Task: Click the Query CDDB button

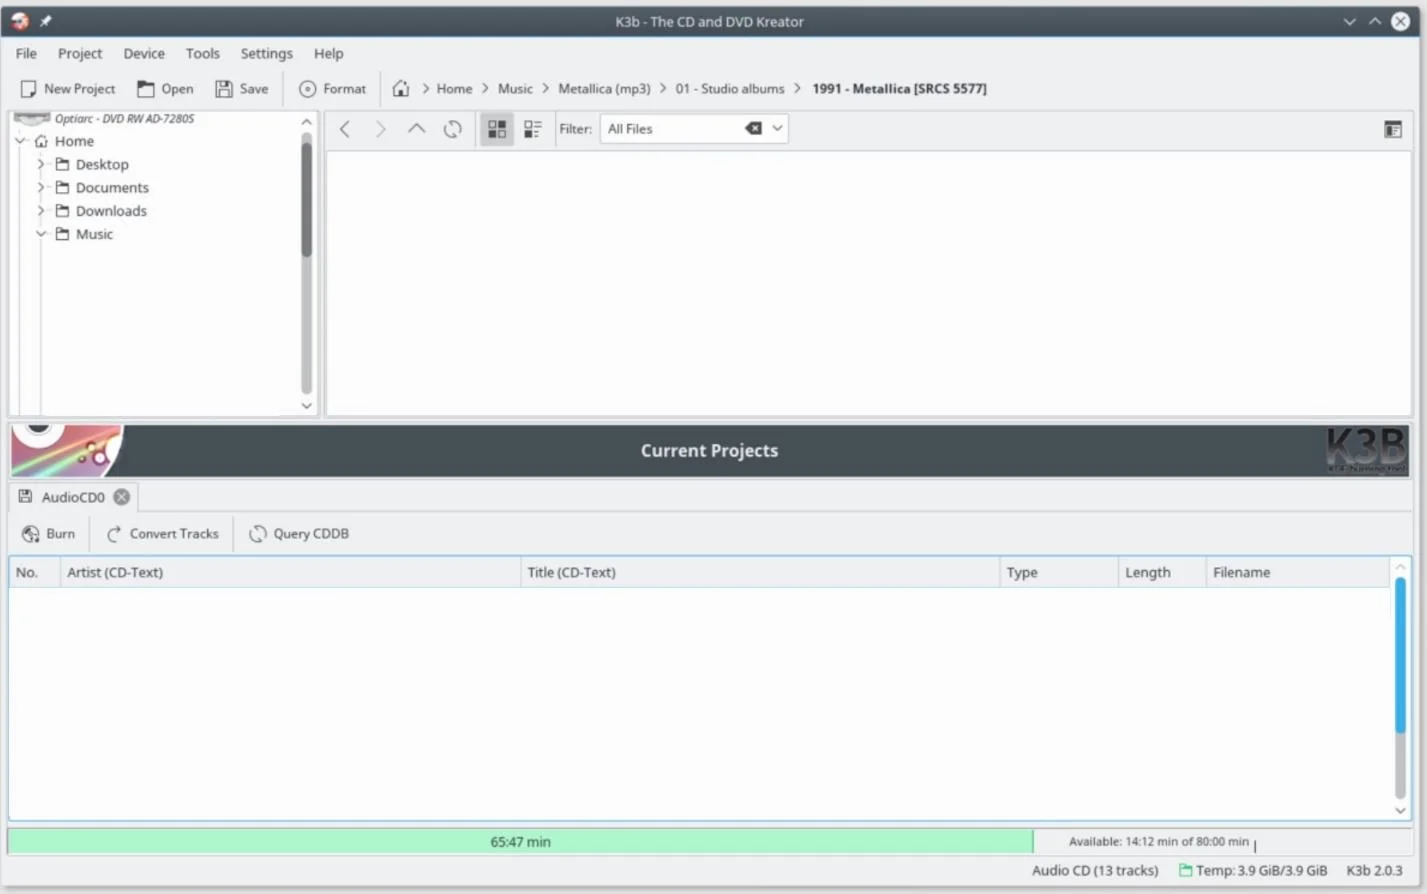Action: tap(299, 534)
